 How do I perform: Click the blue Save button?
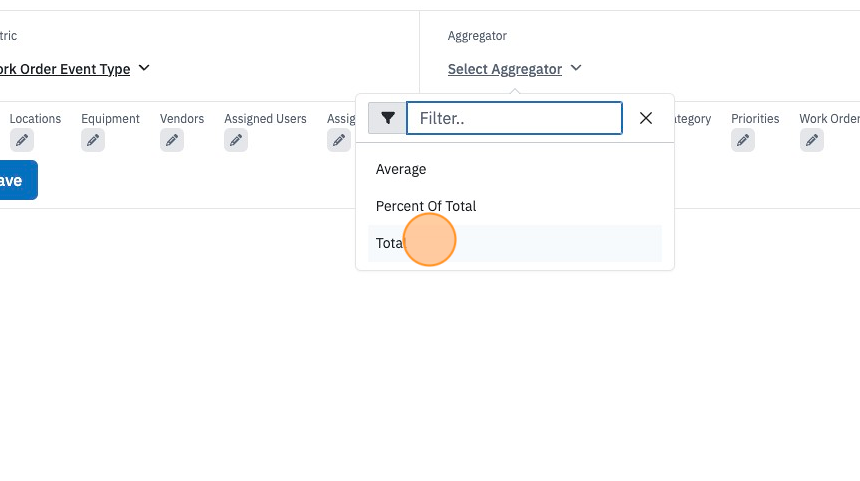click(x=15, y=180)
